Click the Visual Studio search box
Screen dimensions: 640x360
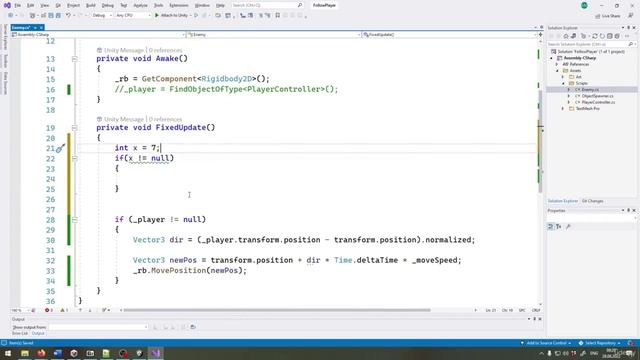point(267,5)
